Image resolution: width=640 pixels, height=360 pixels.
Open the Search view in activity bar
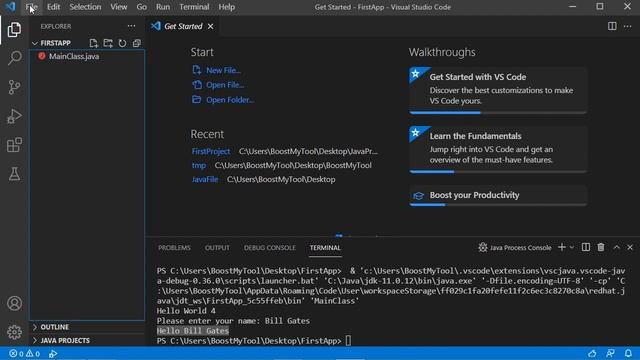coord(14,58)
